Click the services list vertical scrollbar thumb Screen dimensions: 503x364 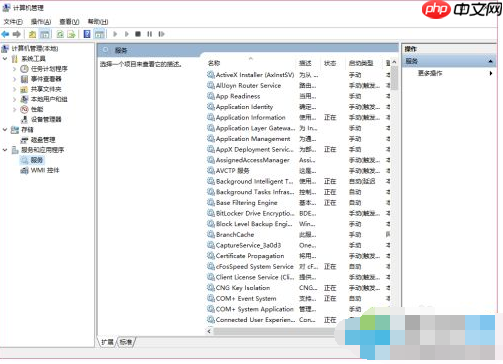point(394,78)
